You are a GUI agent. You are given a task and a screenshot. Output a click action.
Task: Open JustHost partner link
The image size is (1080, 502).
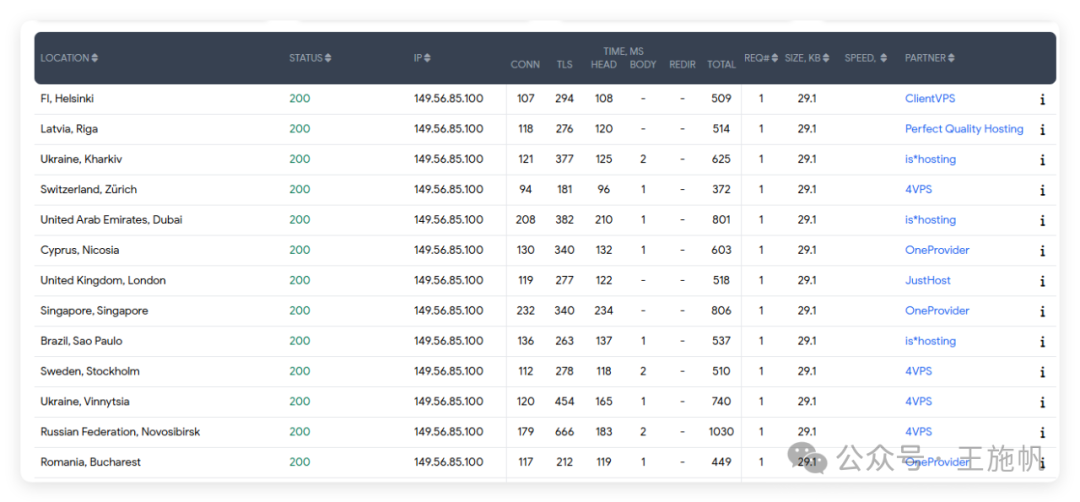point(928,280)
